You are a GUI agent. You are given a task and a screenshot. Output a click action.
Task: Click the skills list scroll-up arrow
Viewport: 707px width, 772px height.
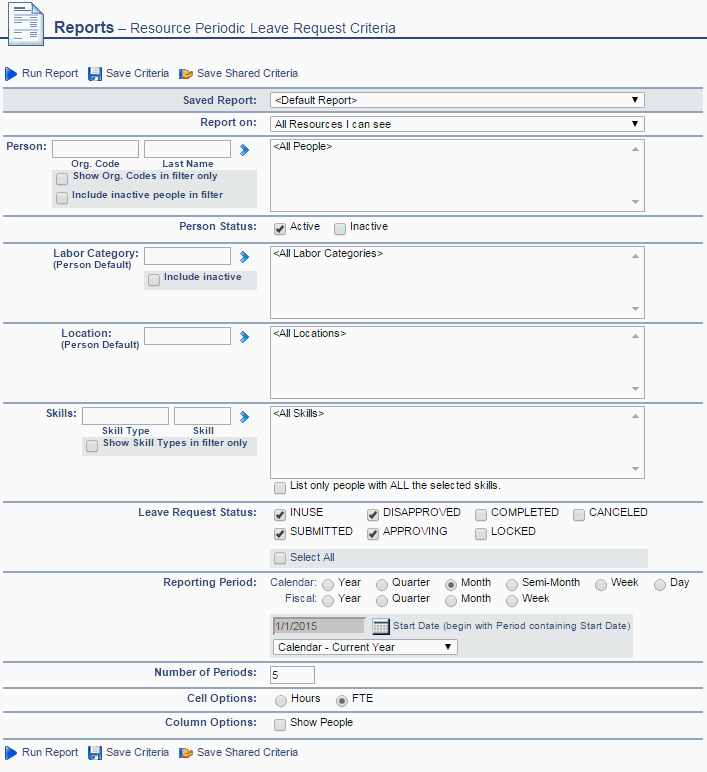(x=636, y=417)
